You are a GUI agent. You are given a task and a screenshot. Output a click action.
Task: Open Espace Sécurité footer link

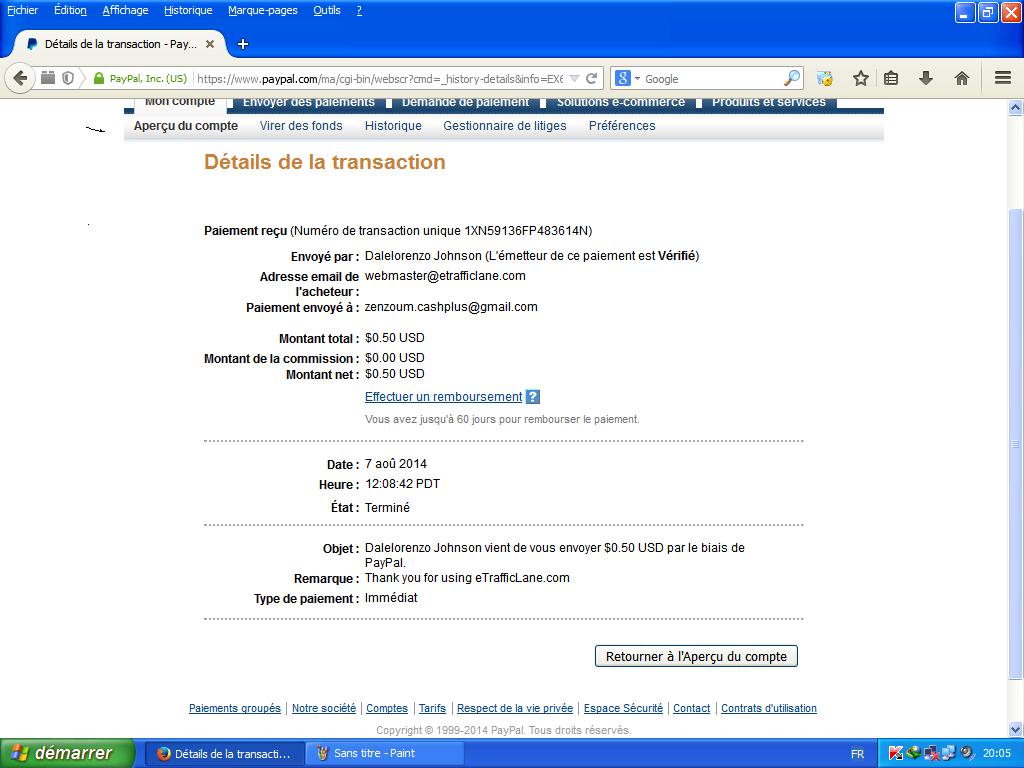click(x=623, y=708)
